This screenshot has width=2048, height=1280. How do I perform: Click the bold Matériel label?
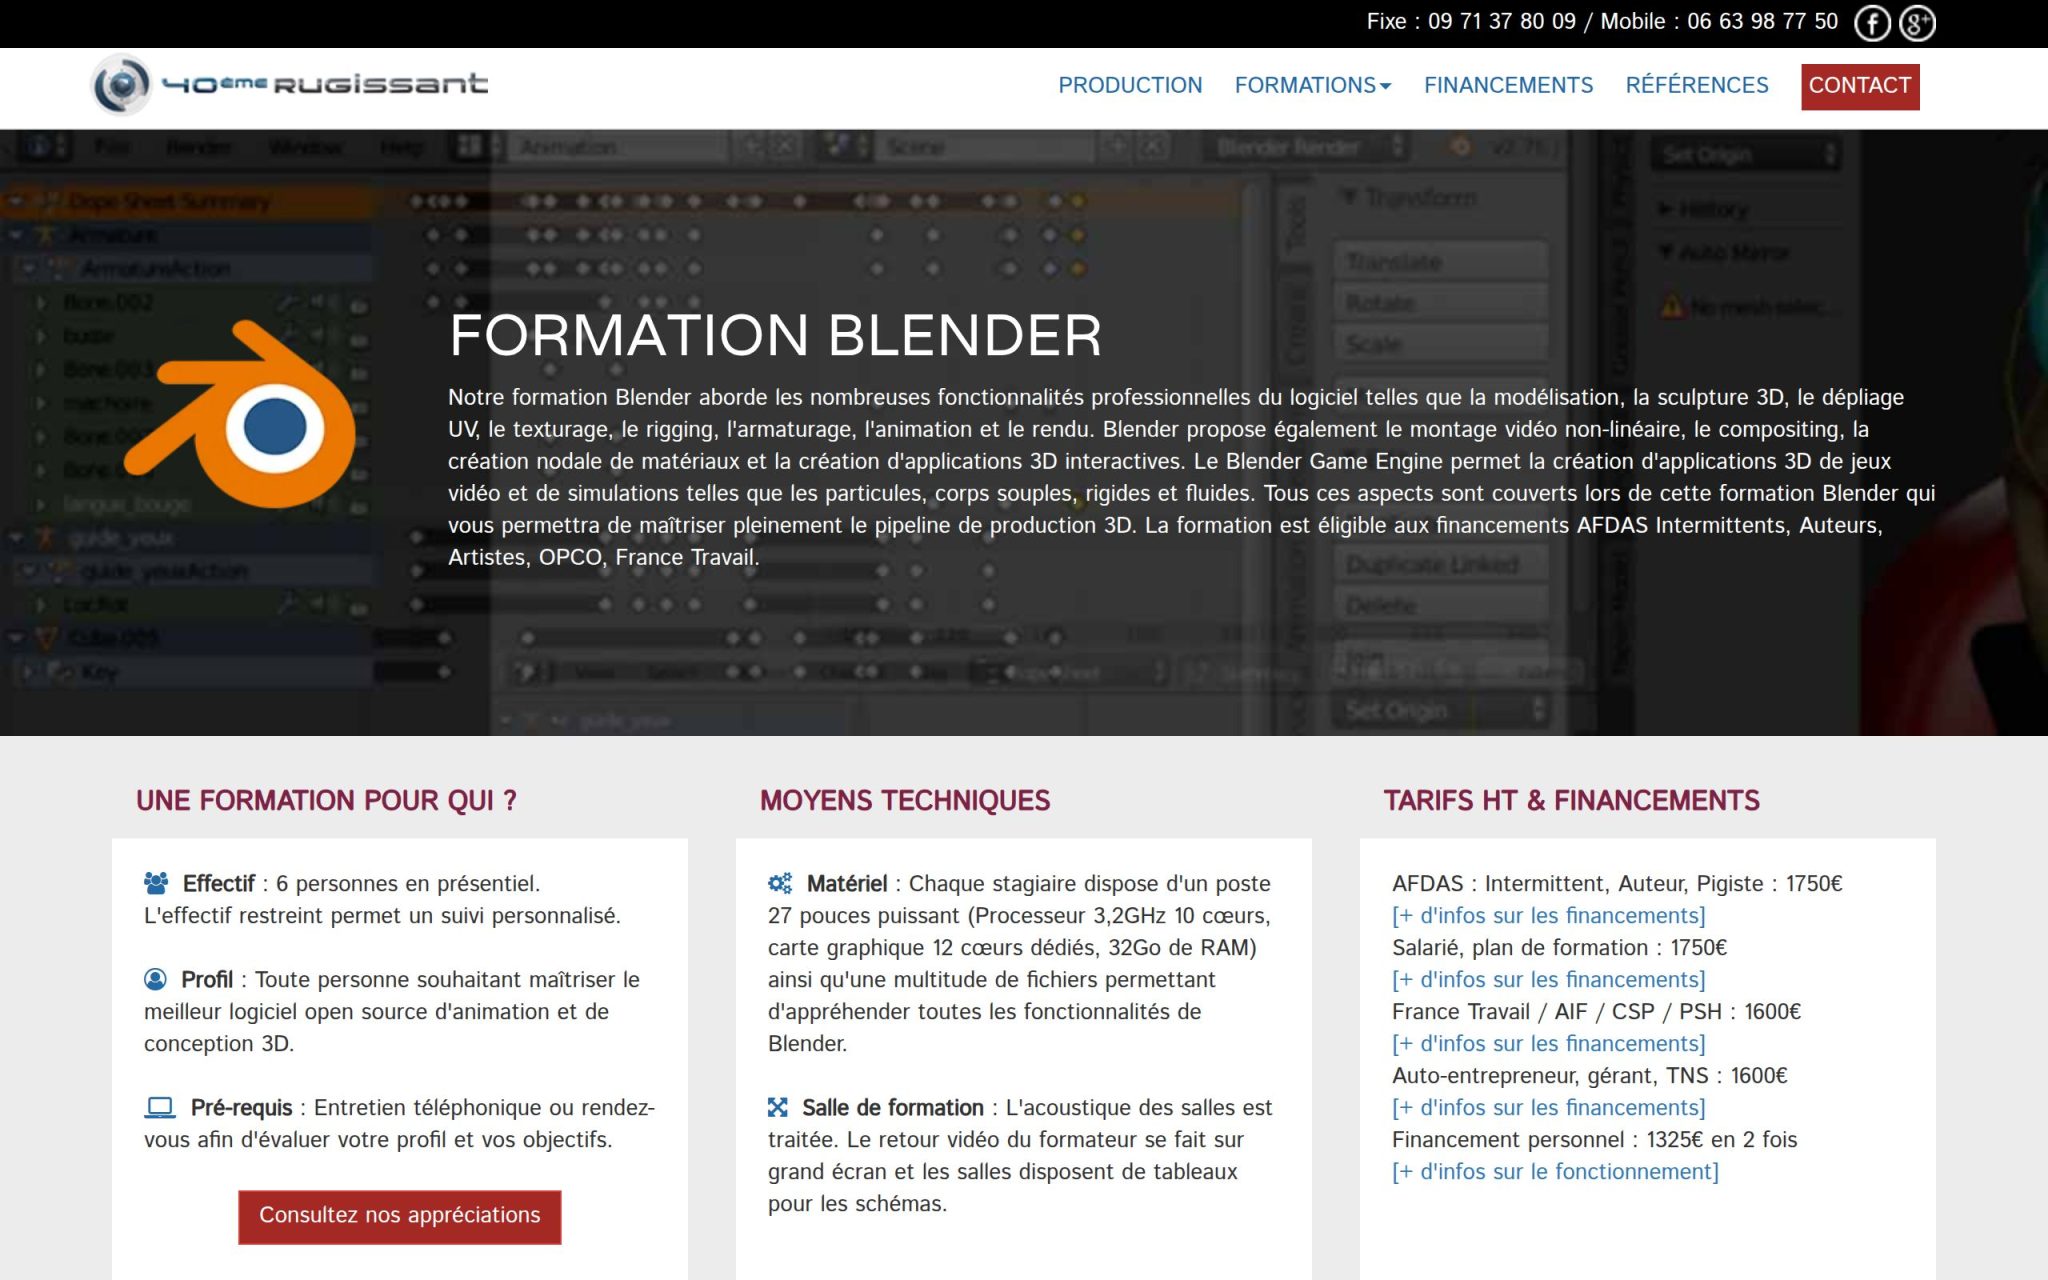point(846,884)
